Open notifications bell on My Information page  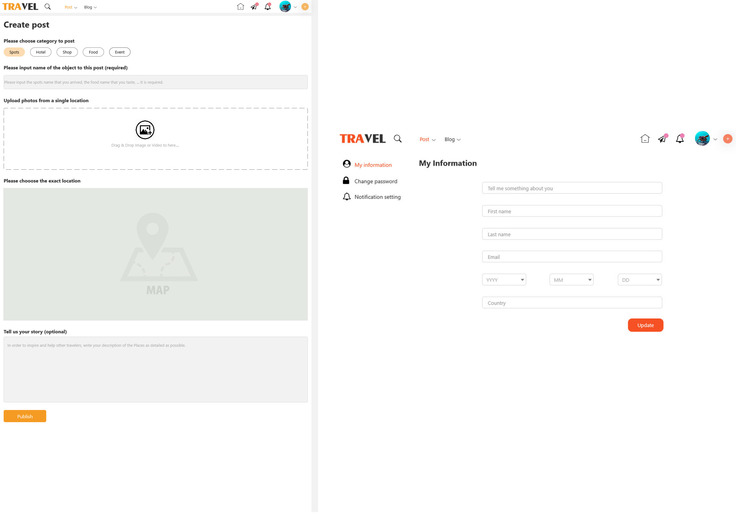tap(680, 139)
